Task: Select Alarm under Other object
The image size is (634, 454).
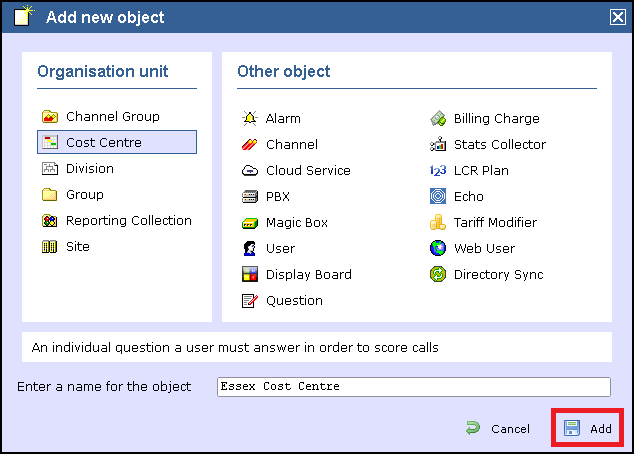Action: pos(283,118)
